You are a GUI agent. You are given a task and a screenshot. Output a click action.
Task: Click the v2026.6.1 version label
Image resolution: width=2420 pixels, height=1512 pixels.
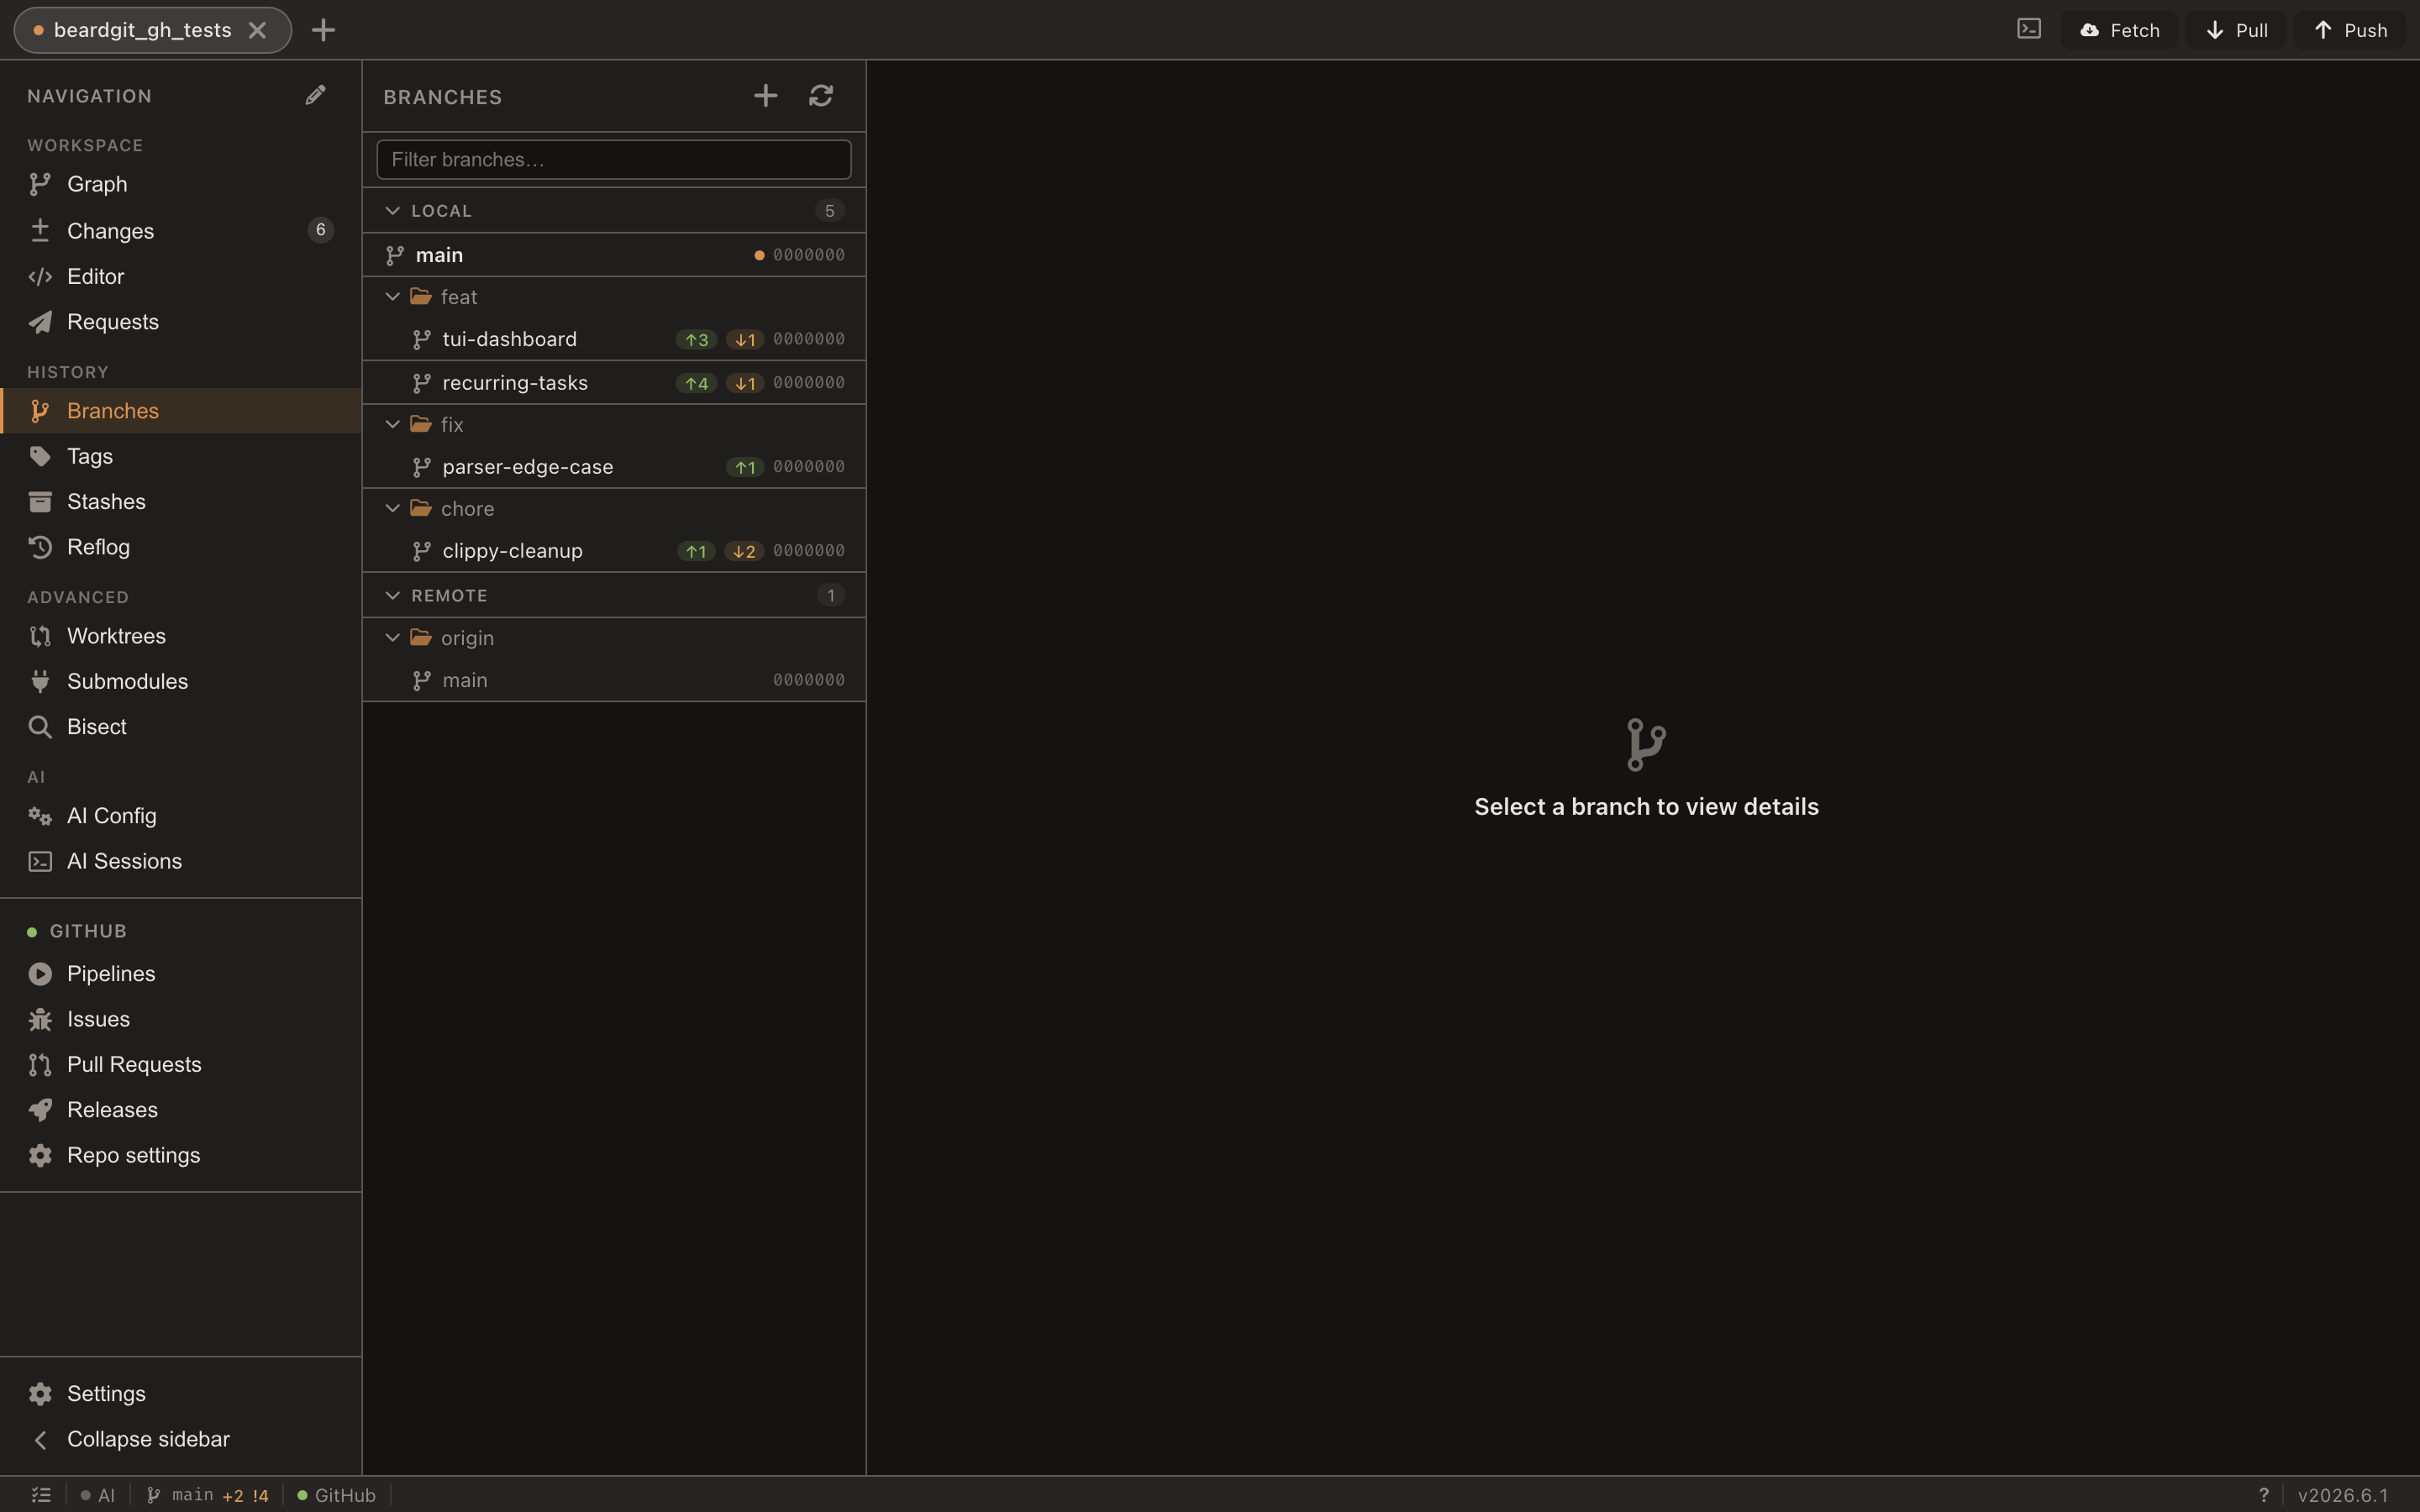click(x=2343, y=1495)
